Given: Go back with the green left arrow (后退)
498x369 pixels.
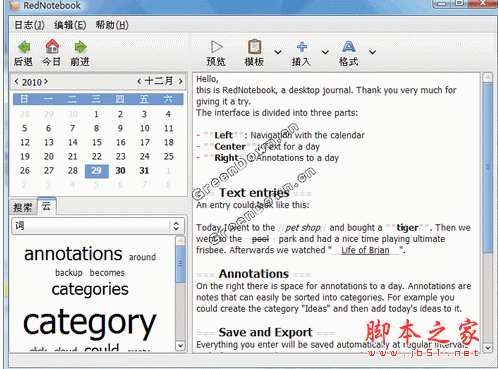Looking at the screenshot, I should 24,47.
